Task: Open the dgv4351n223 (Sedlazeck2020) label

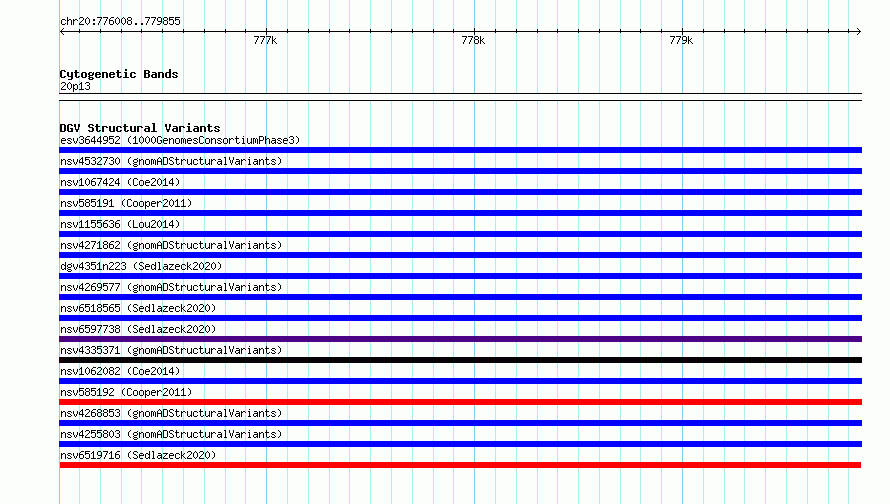Action: [141, 266]
